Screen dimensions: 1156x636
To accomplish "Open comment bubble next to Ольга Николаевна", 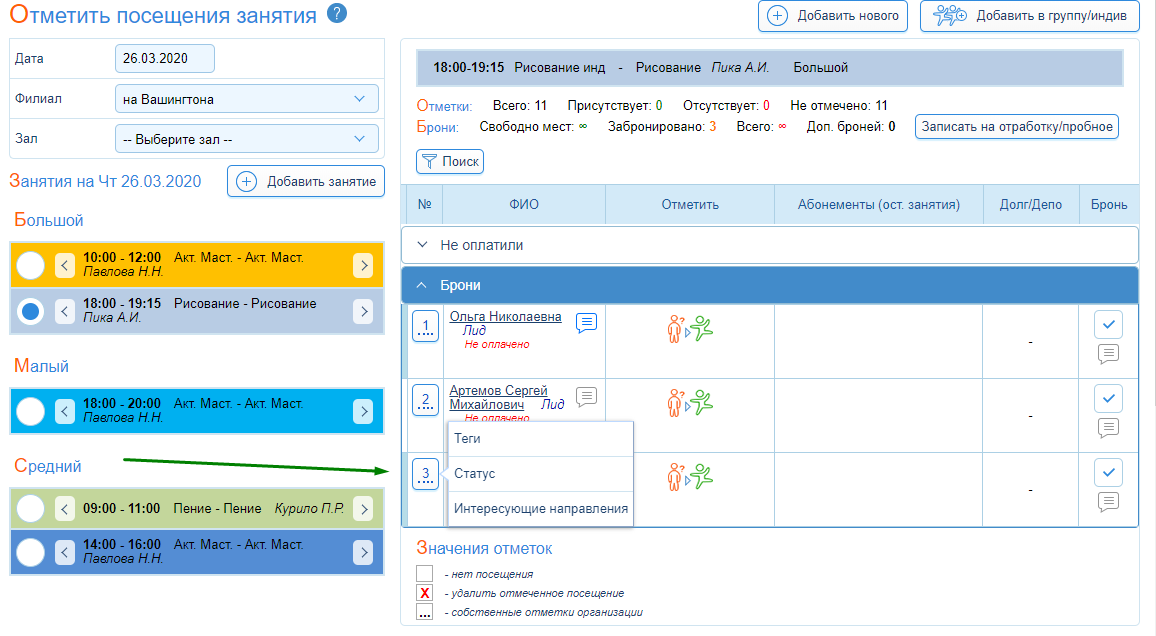I will (587, 322).
